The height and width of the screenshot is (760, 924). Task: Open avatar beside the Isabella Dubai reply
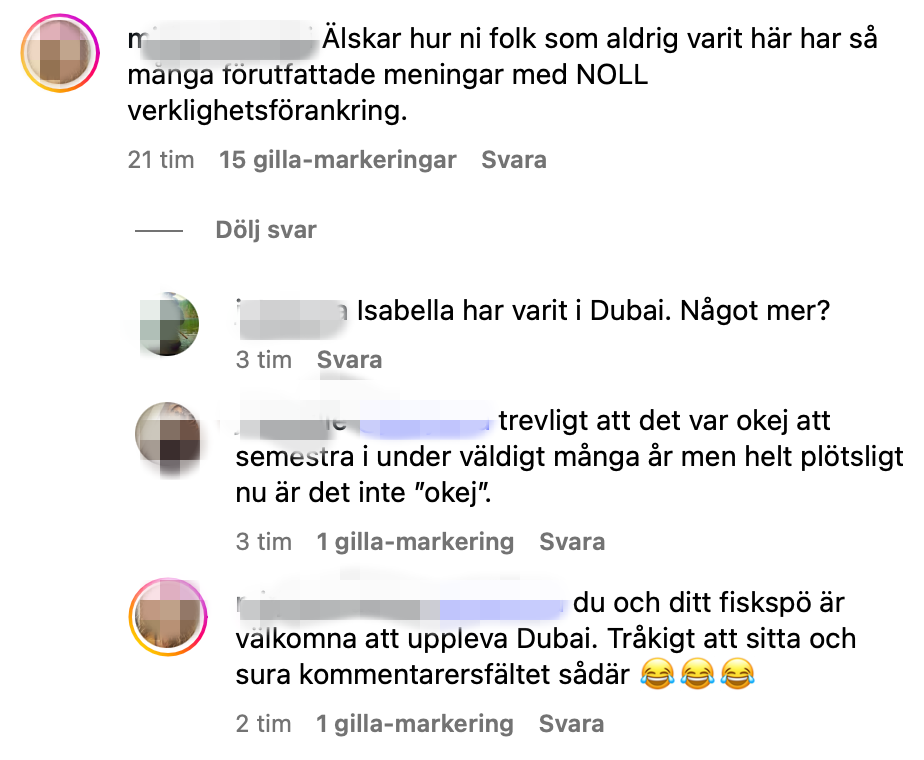click(169, 324)
